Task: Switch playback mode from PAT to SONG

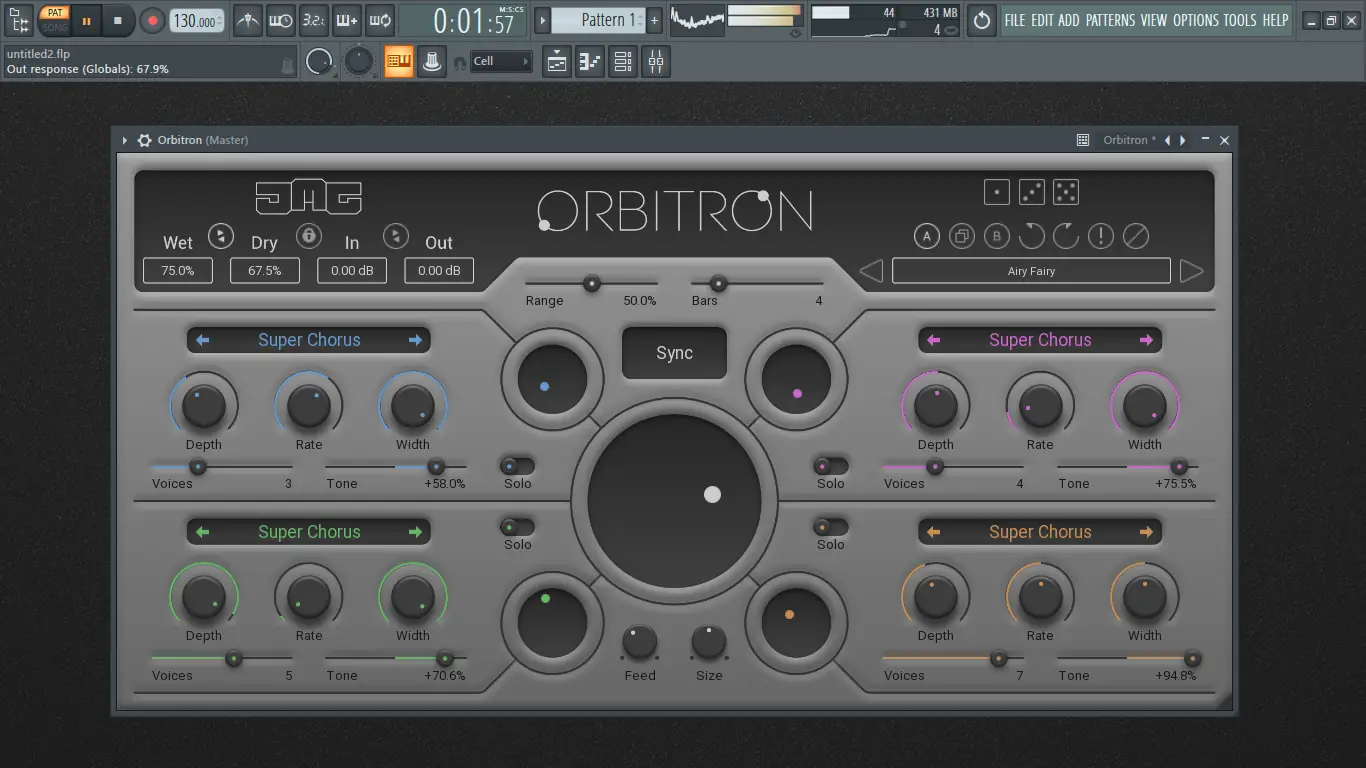Action: point(54,26)
